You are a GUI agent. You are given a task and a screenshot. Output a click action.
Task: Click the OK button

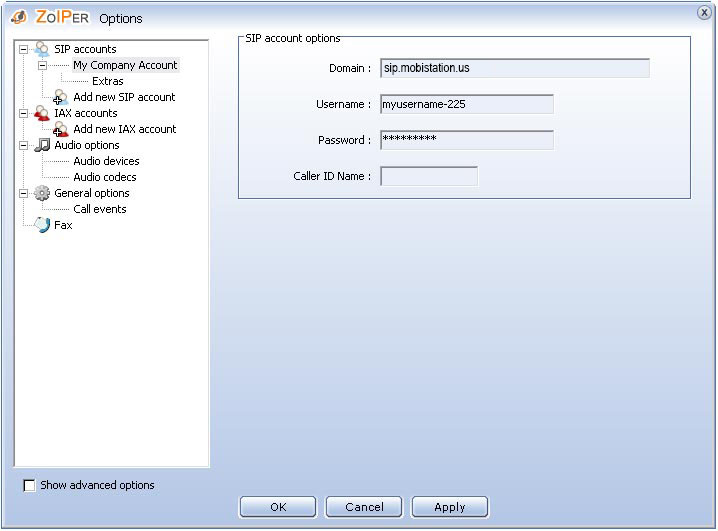(x=278, y=507)
